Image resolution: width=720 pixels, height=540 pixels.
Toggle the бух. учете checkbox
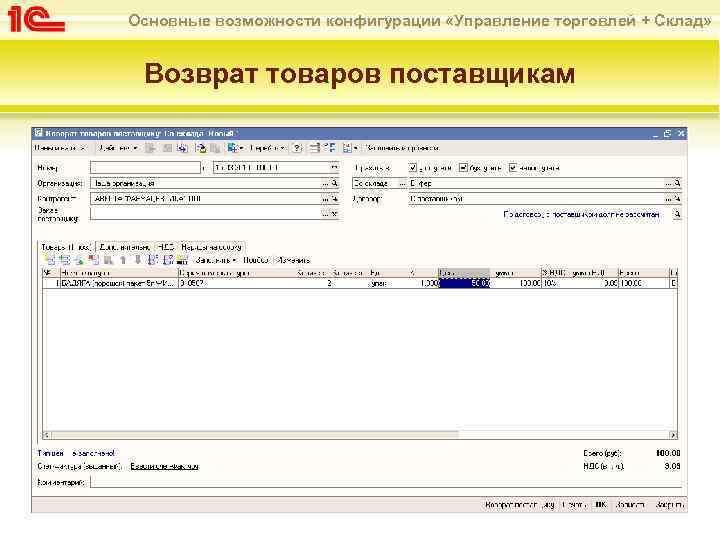tap(463, 168)
